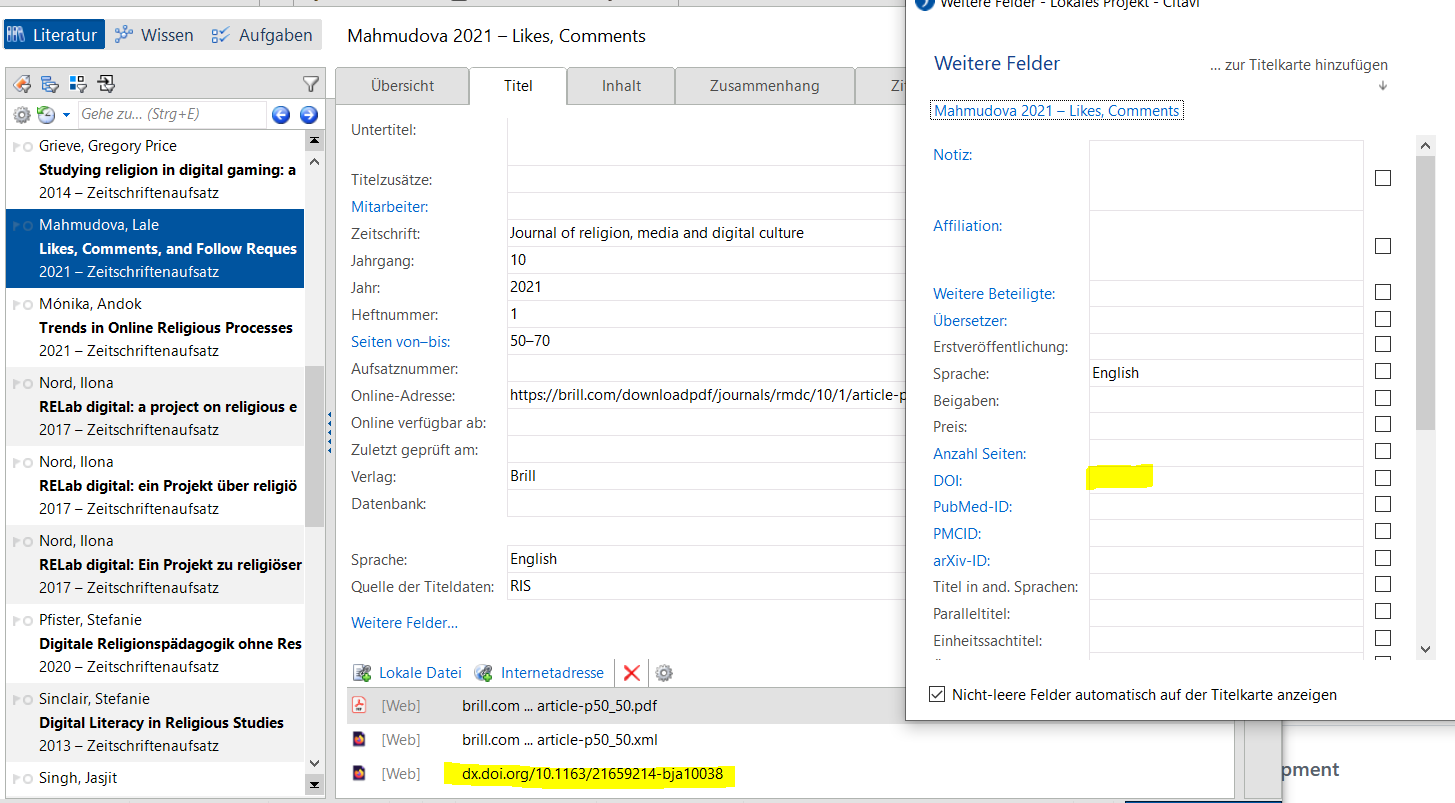Viewport: 1455px width, 803px height.
Task: Open the Weitere Felder… link
Action: [404, 623]
